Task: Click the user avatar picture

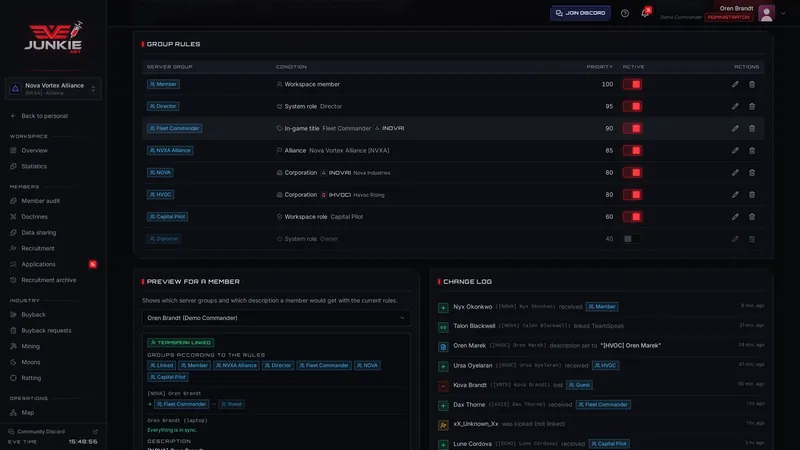Action: coord(766,13)
